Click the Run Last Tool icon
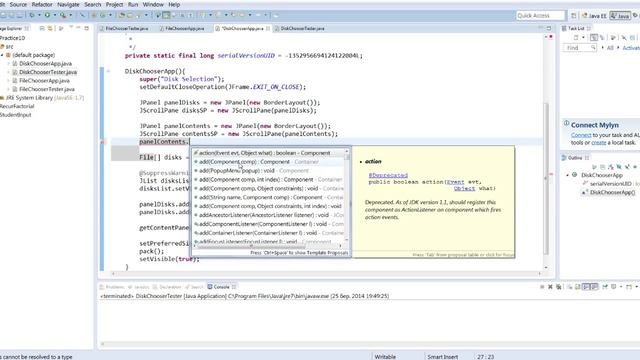Viewport: 640px width, 360px height. tap(63, 15)
